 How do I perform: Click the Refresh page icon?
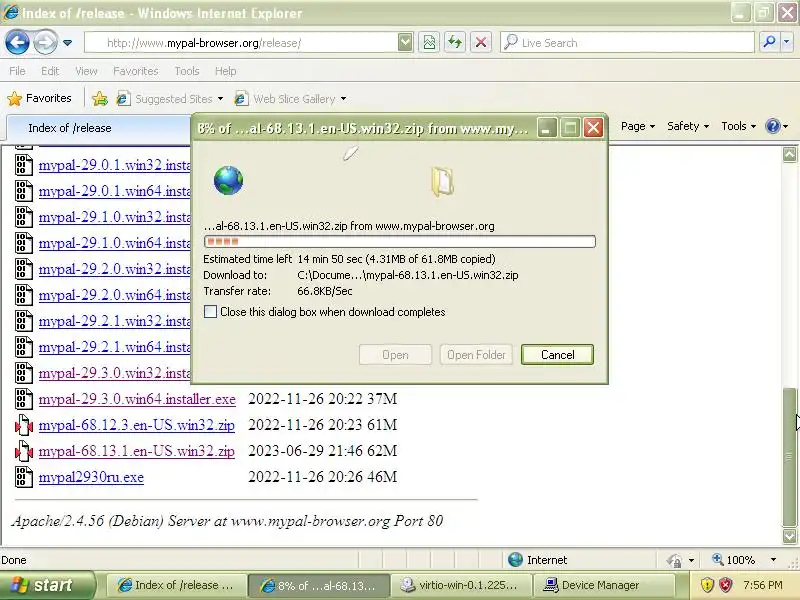(x=455, y=43)
